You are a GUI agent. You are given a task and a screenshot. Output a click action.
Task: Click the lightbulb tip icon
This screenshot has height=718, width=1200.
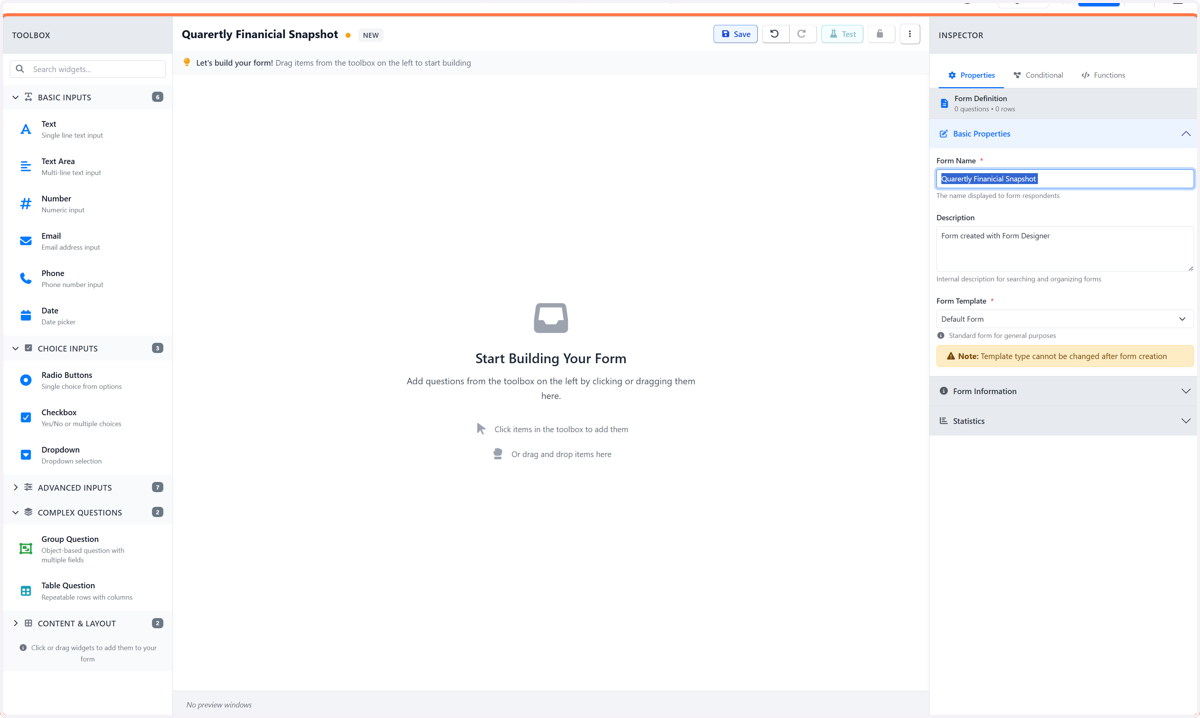pos(187,62)
